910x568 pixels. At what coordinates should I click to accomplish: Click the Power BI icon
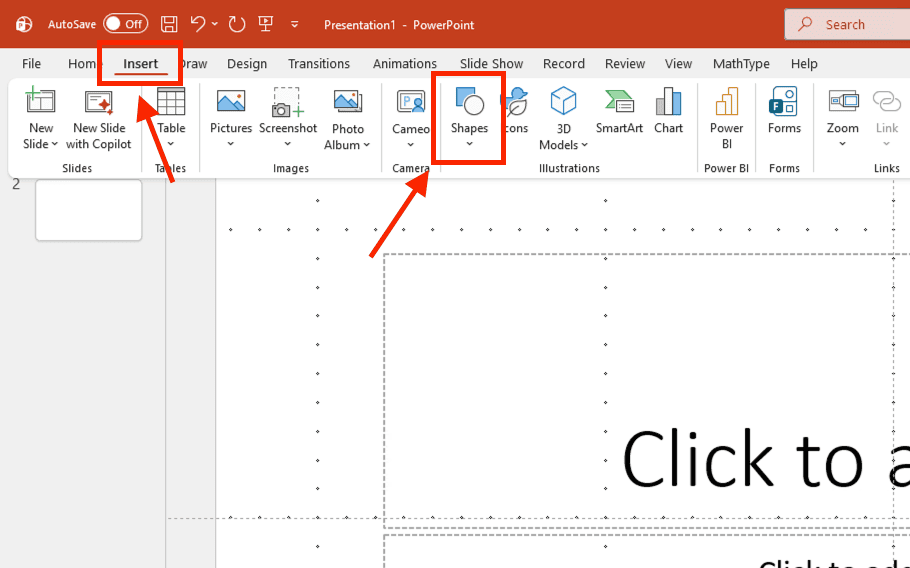726,102
